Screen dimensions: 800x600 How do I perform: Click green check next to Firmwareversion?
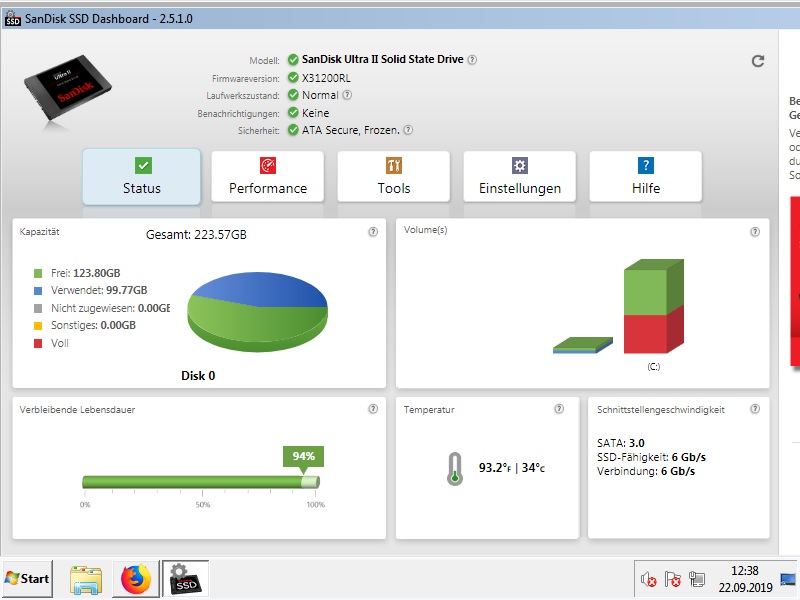click(x=293, y=78)
